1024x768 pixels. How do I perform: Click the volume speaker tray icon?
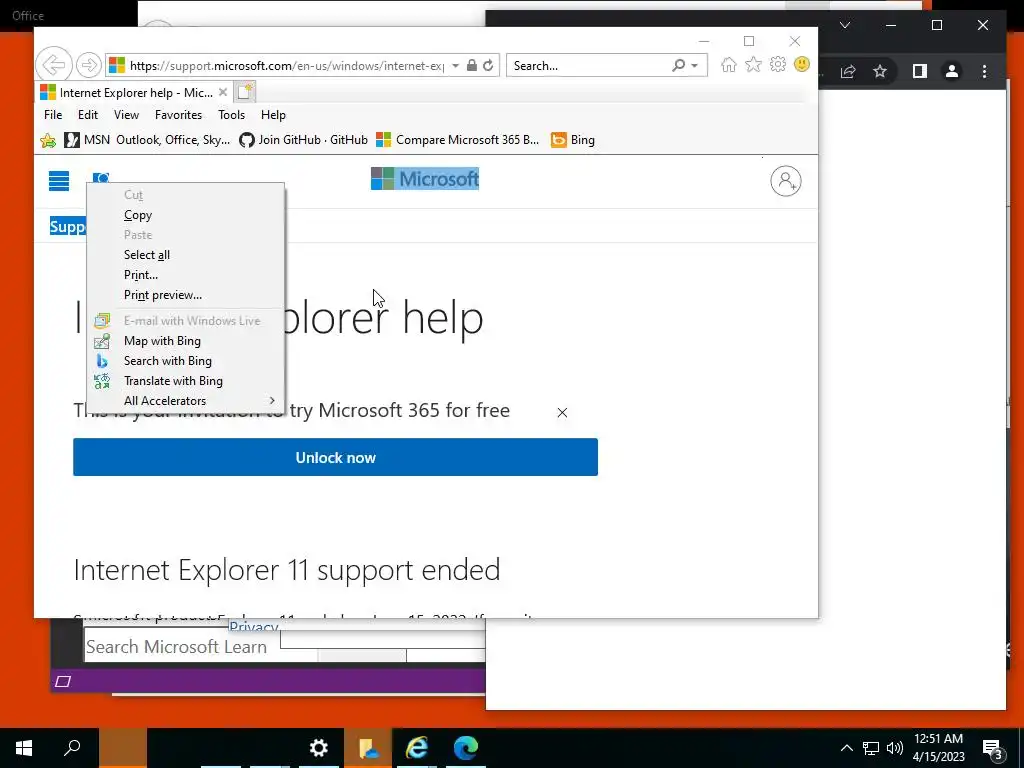pos(895,748)
